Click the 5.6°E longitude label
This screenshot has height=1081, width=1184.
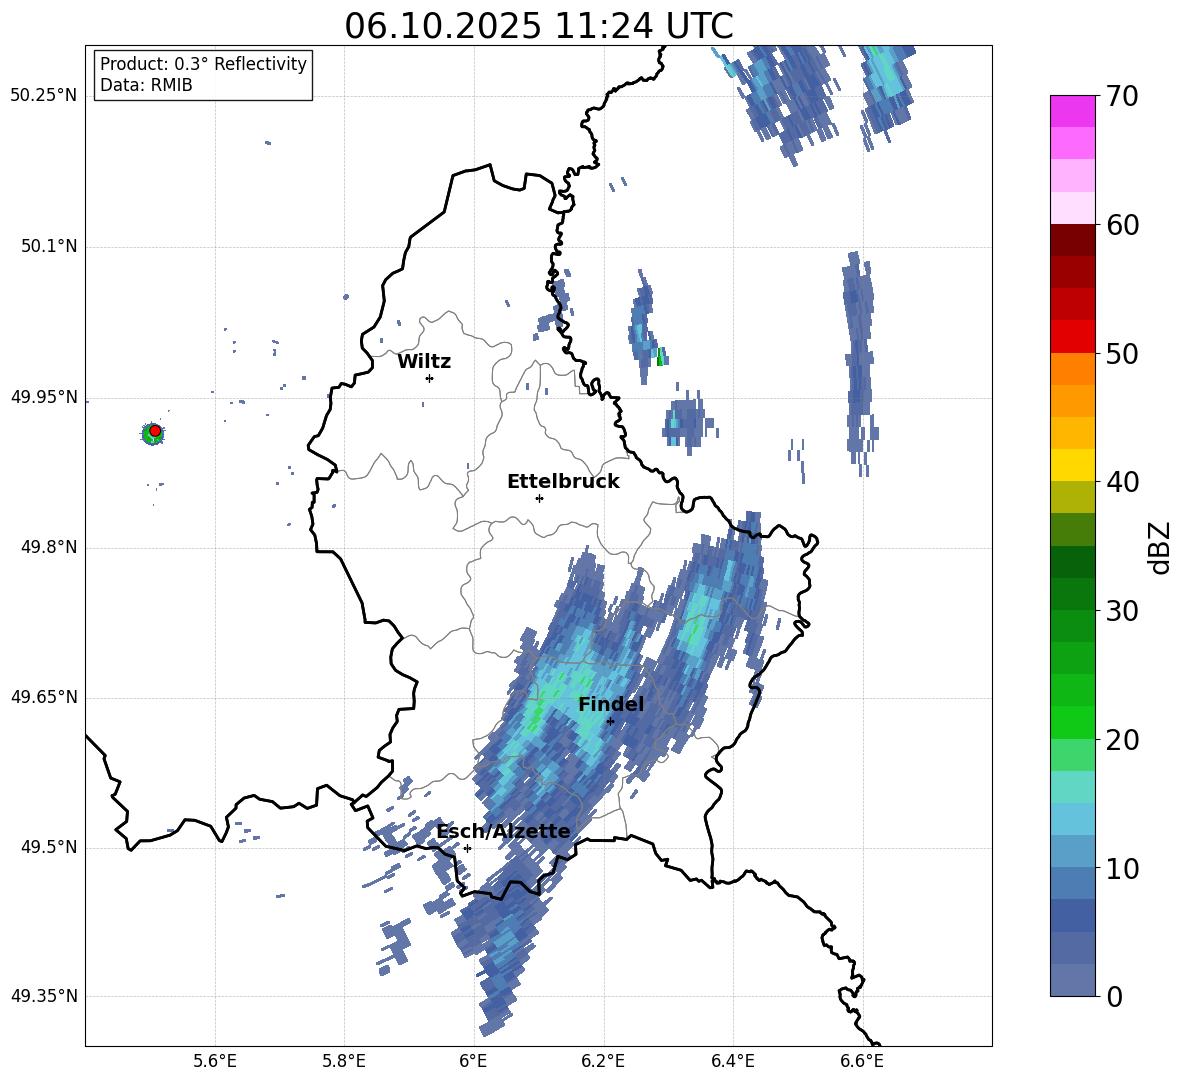(215, 1061)
